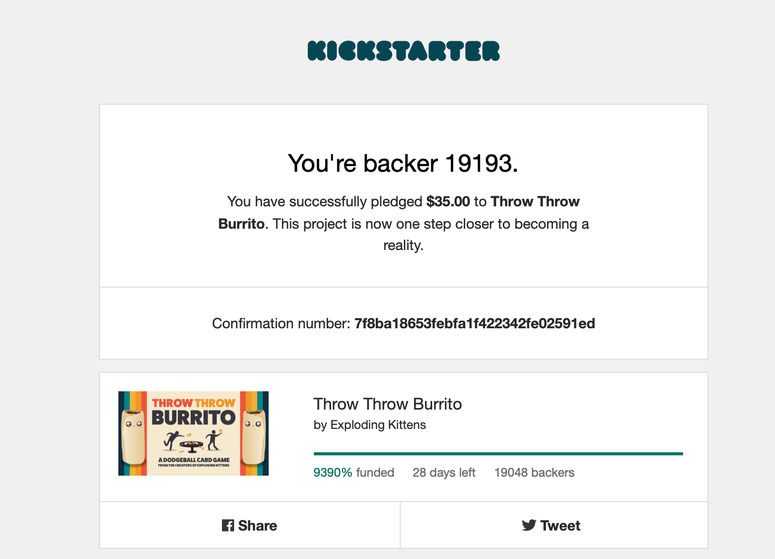Screen dimensions: 775x559
Task: Click the bold 'Throw Throw' name in the pledge message
Action: pyautogui.click(x=535, y=202)
